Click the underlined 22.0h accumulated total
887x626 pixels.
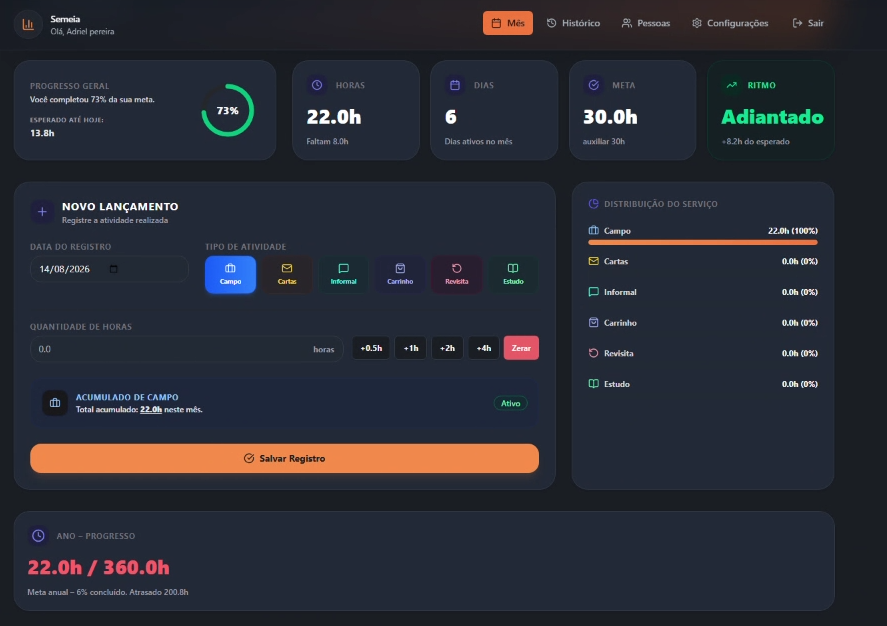(151, 409)
